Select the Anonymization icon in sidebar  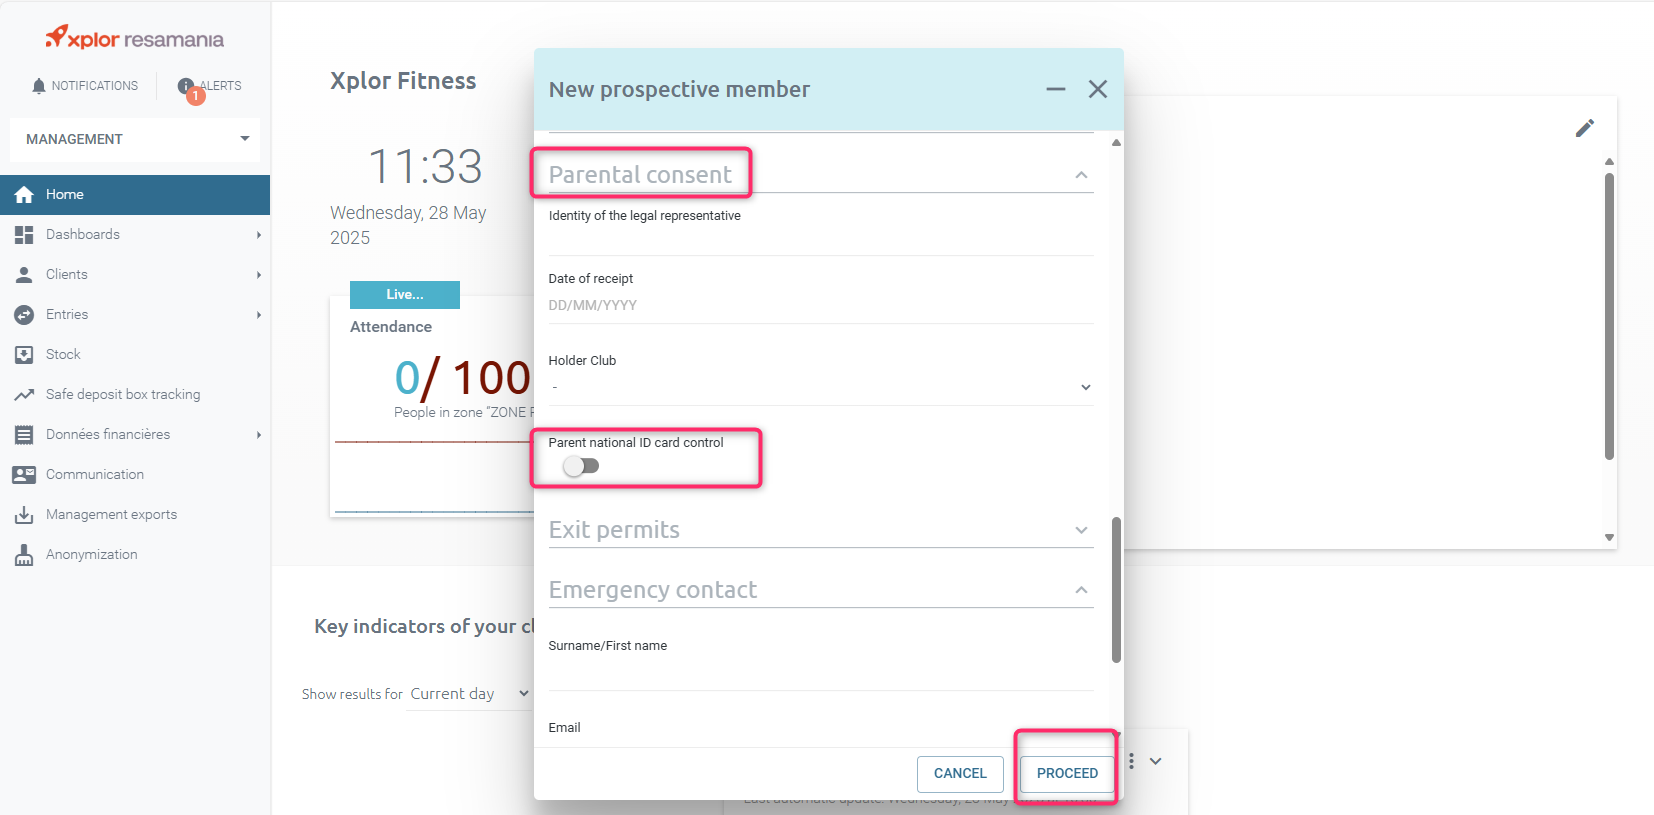(x=24, y=554)
